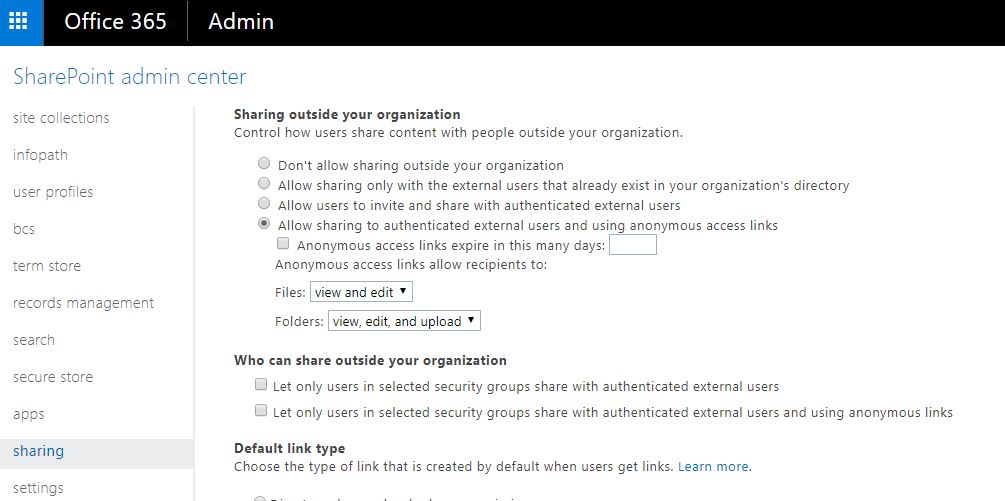Go to site collections in sidebar
The width and height of the screenshot is (1005, 501).
click(61, 118)
